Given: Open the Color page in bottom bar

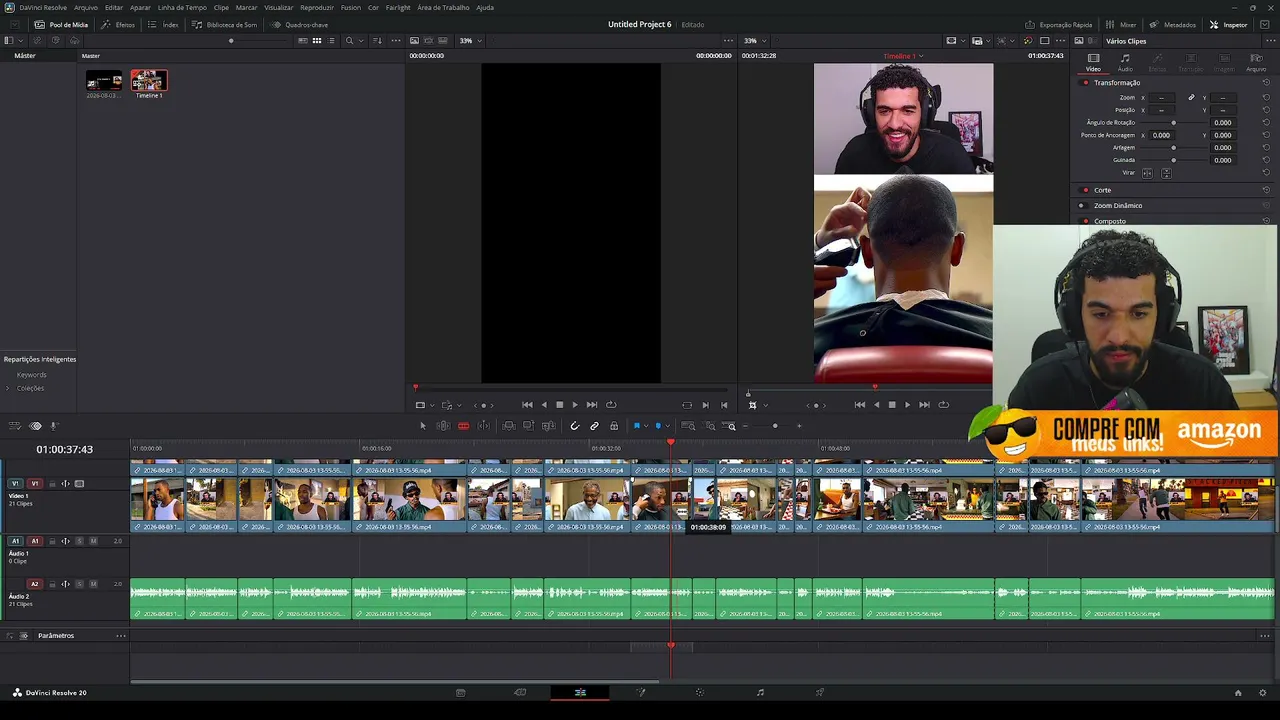Looking at the screenshot, I should click(x=700, y=692).
